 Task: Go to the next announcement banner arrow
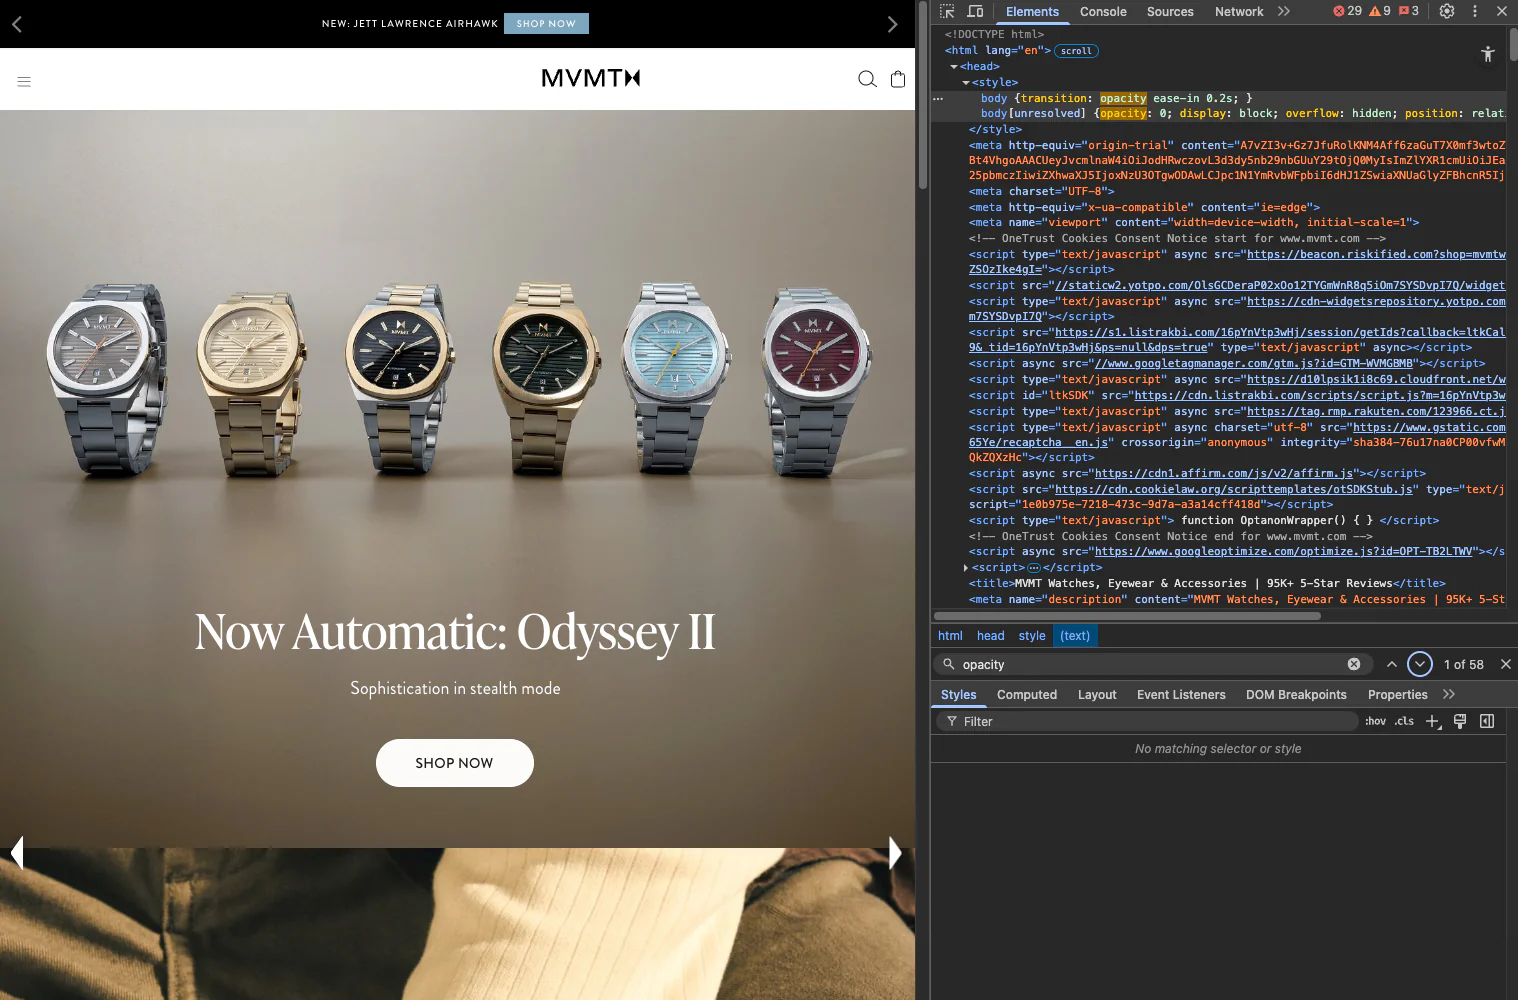[893, 24]
